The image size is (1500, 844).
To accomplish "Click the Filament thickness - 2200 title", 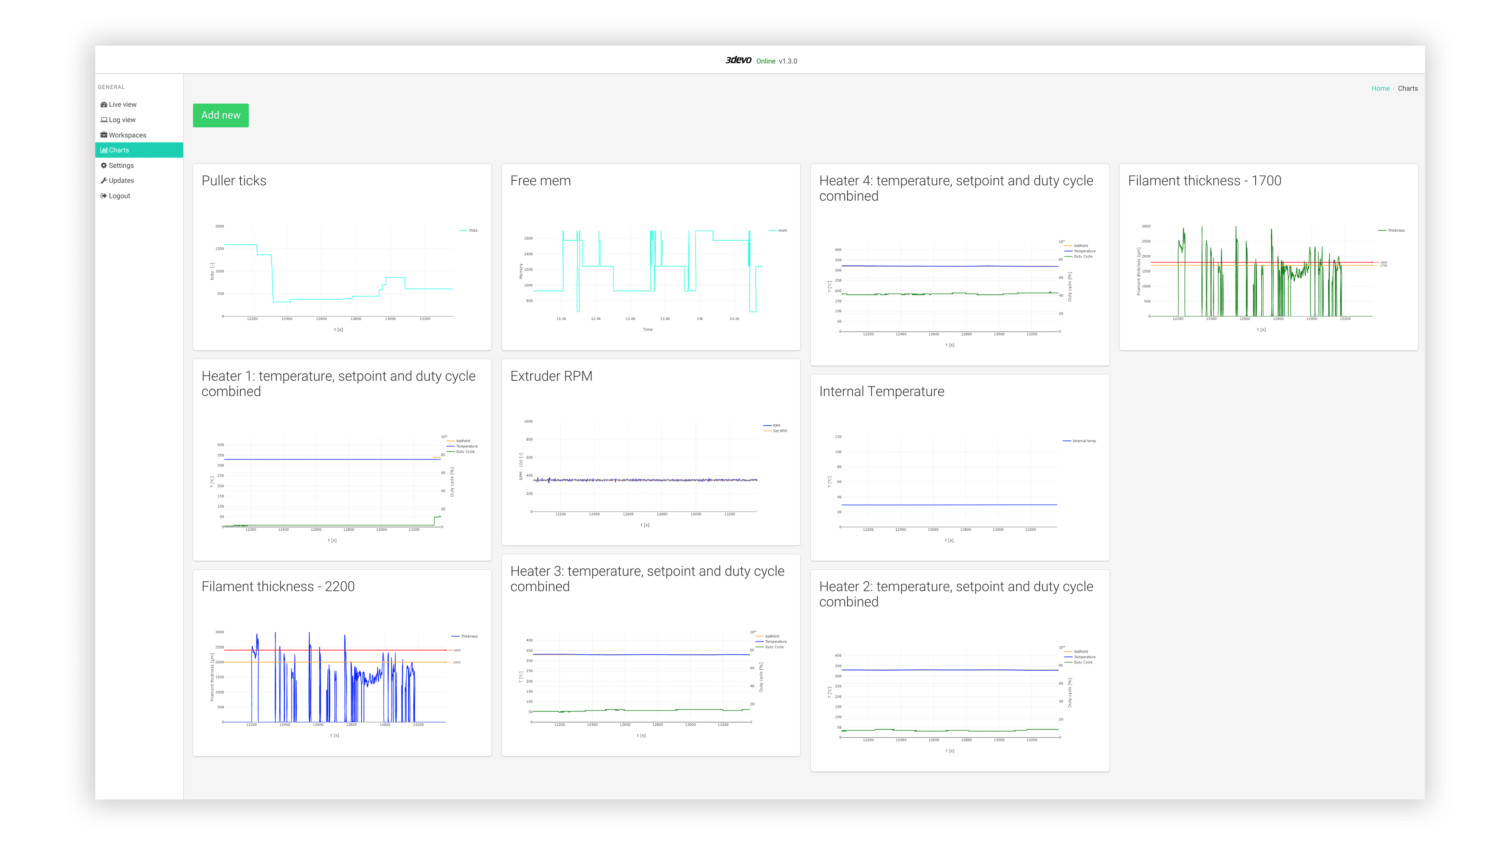I will [x=278, y=587].
